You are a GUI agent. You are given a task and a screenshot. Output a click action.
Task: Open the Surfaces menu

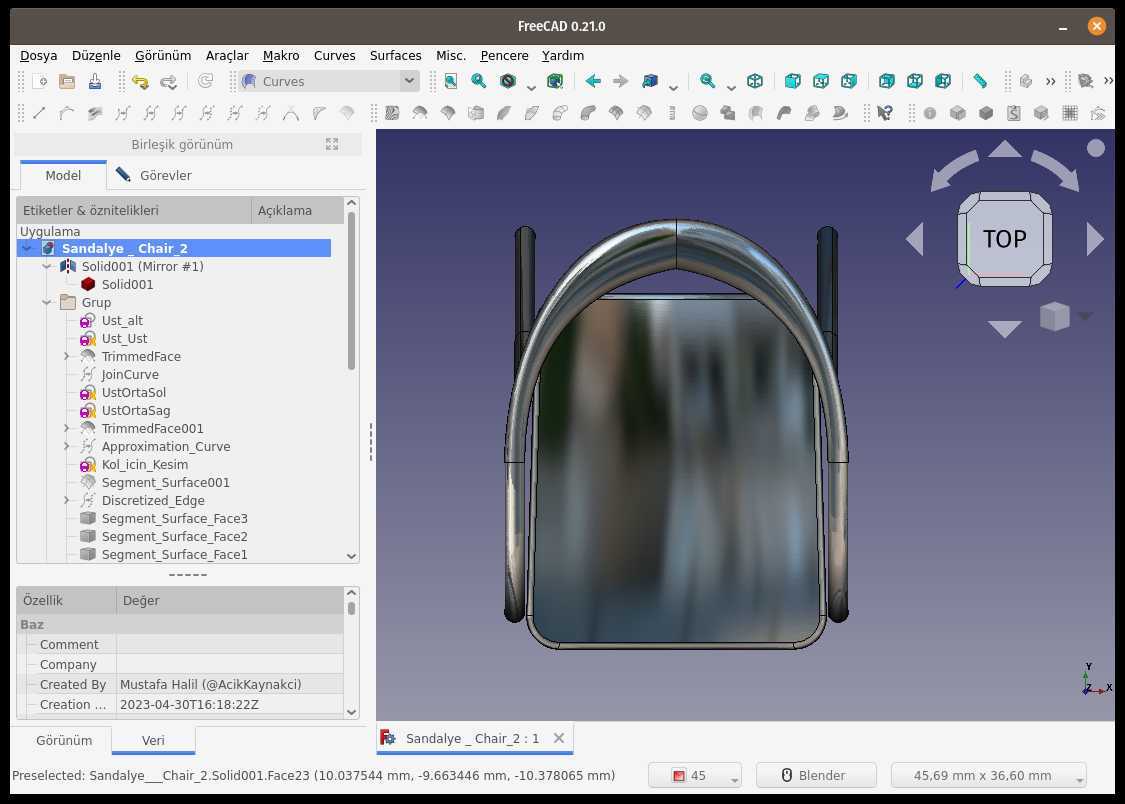[395, 55]
